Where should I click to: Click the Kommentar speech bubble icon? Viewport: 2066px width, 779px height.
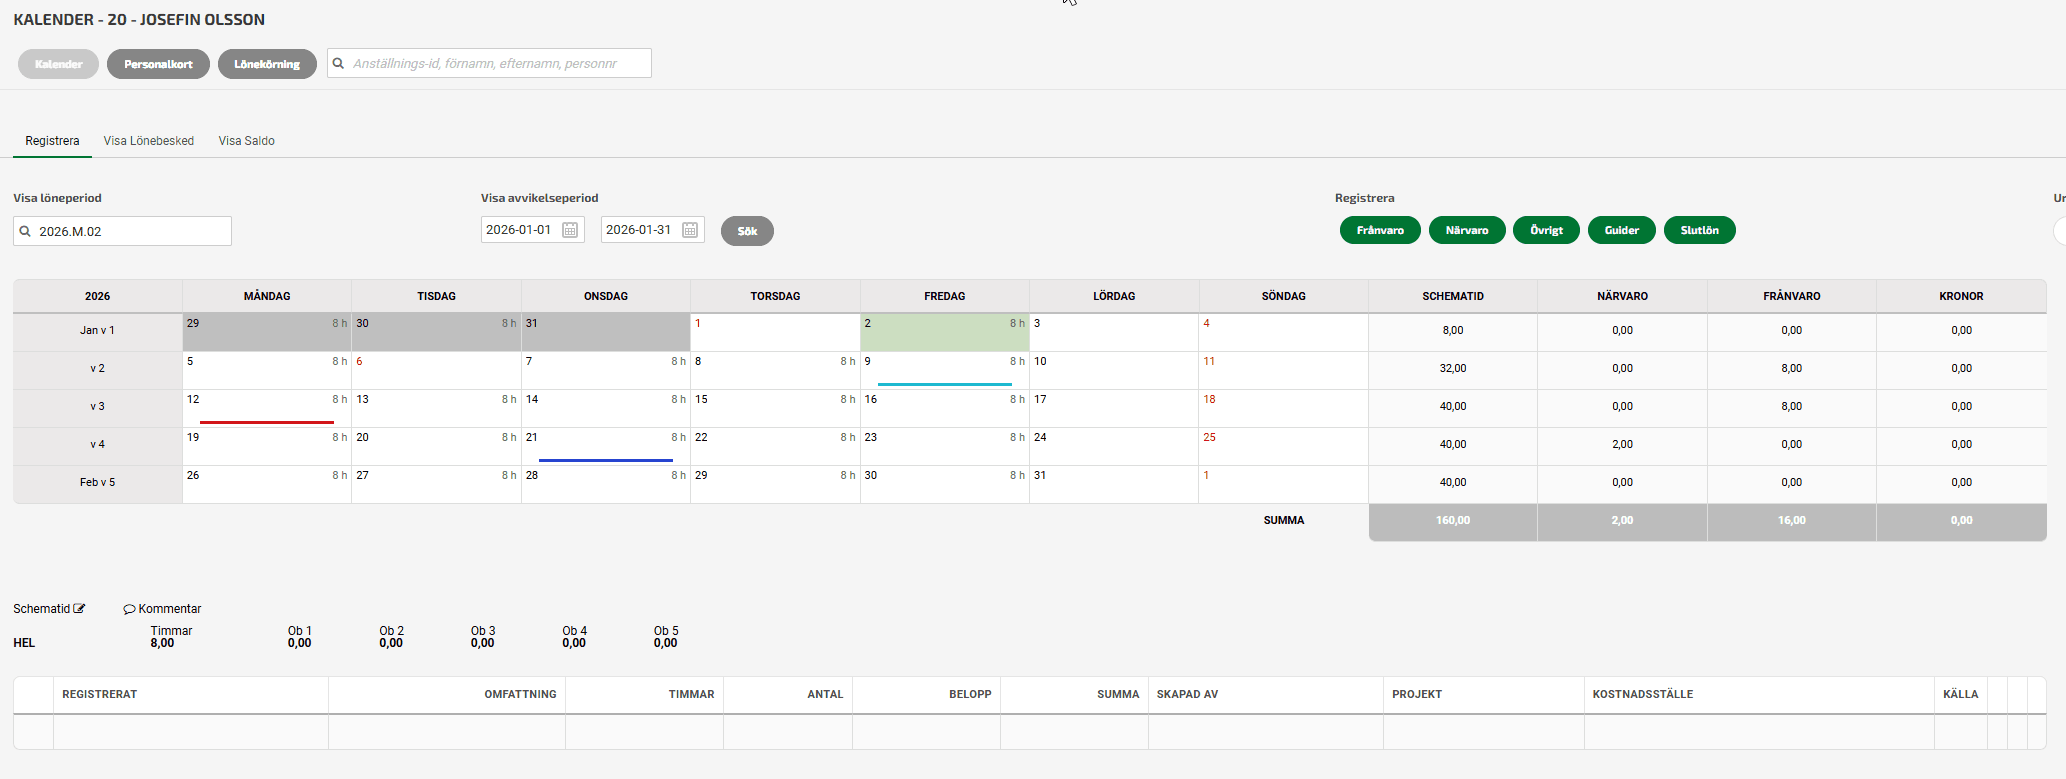(129, 609)
